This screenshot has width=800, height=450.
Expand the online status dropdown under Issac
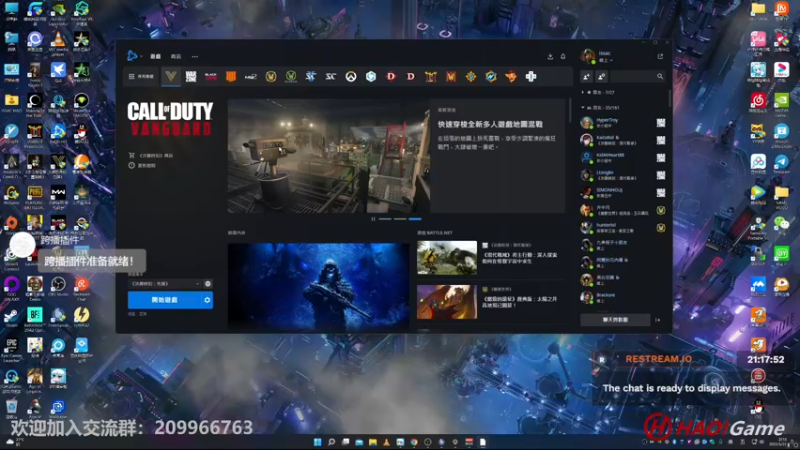[606, 61]
